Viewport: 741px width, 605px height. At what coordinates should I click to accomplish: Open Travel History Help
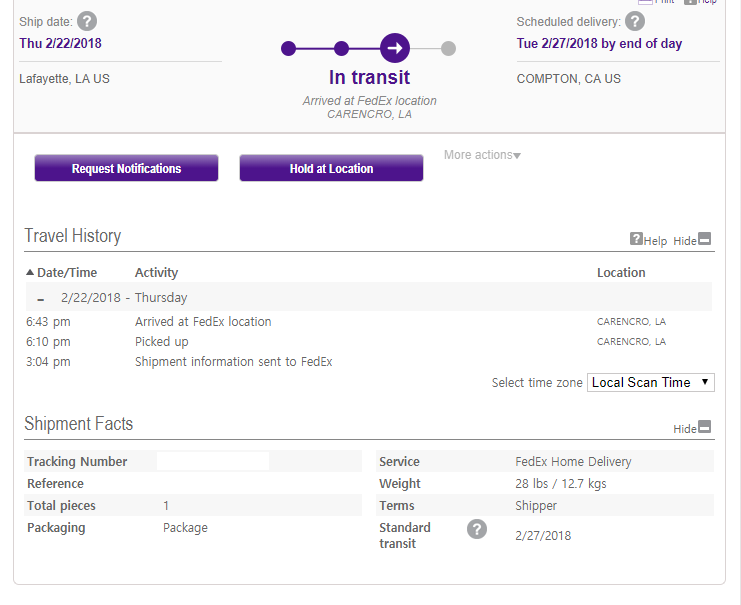(x=648, y=240)
